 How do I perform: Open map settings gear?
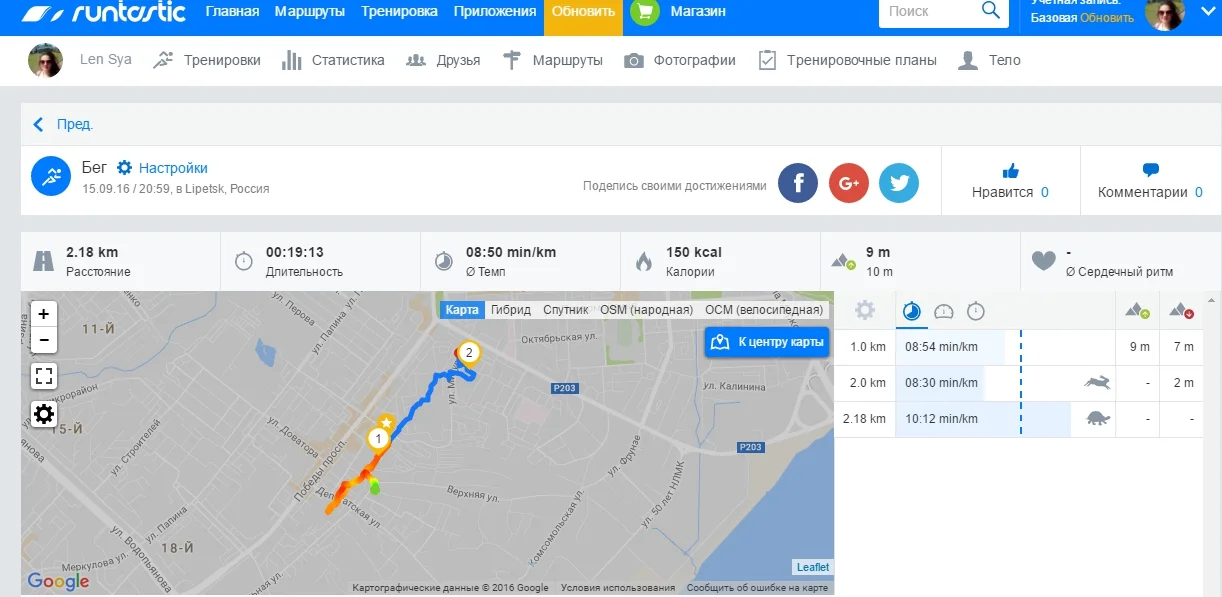[44, 413]
